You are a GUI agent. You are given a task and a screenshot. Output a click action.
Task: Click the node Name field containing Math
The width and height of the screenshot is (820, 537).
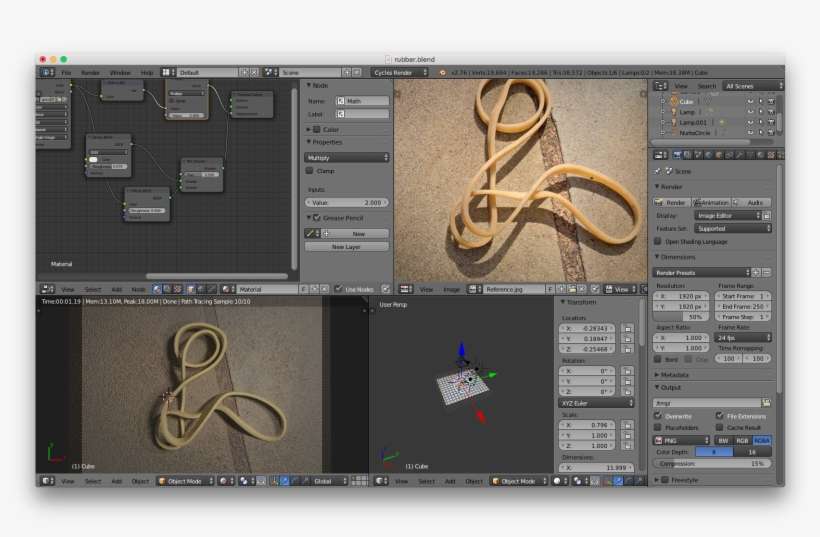coord(363,101)
